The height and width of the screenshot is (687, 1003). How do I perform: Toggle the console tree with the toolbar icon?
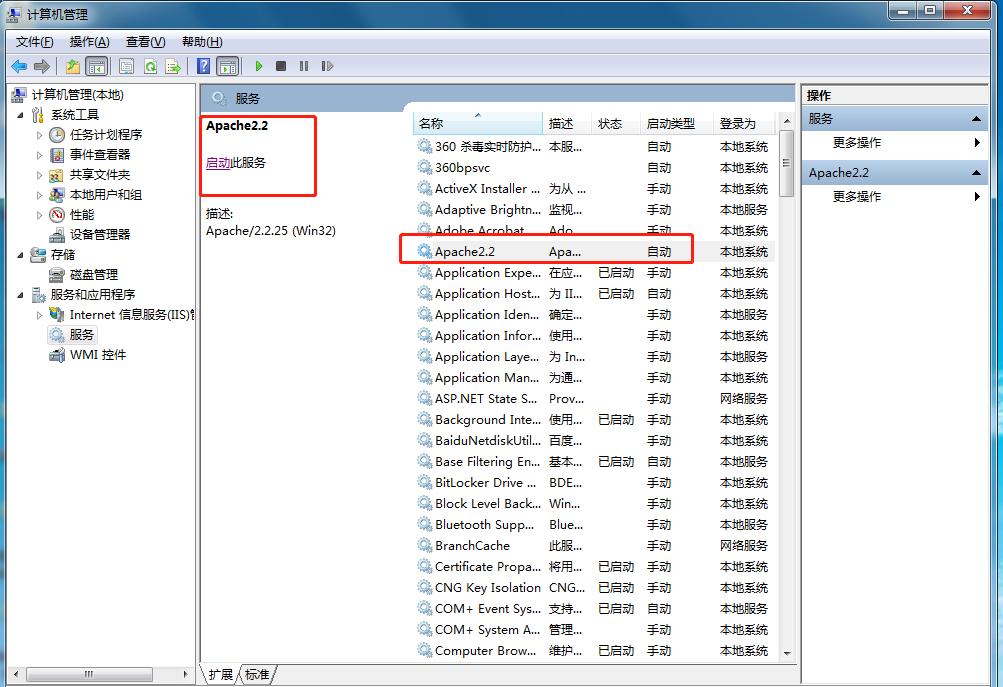[x=97, y=66]
